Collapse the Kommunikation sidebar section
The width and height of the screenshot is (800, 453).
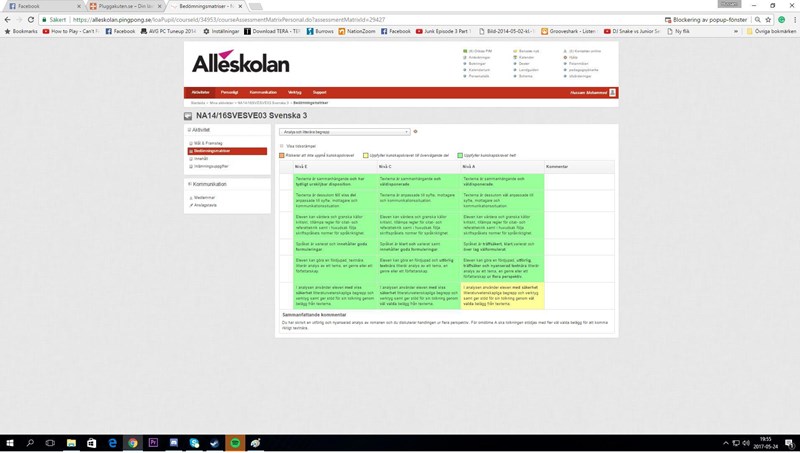pos(190,184)
